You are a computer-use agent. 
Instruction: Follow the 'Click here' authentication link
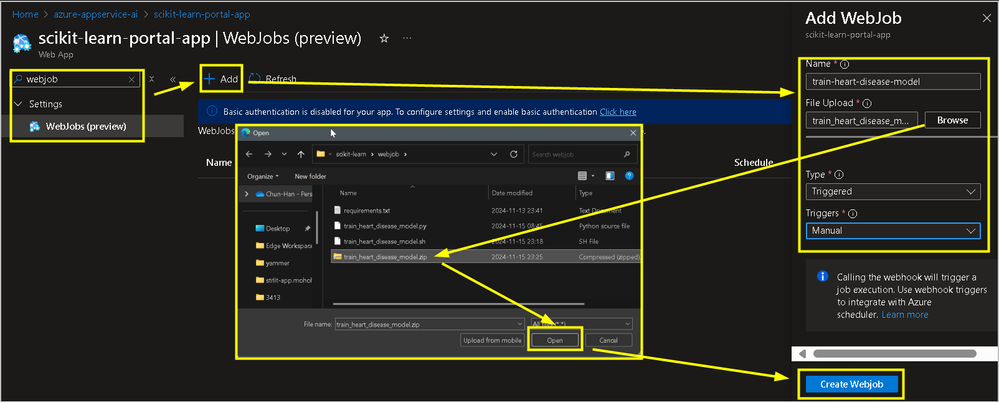tap(617, 112)
